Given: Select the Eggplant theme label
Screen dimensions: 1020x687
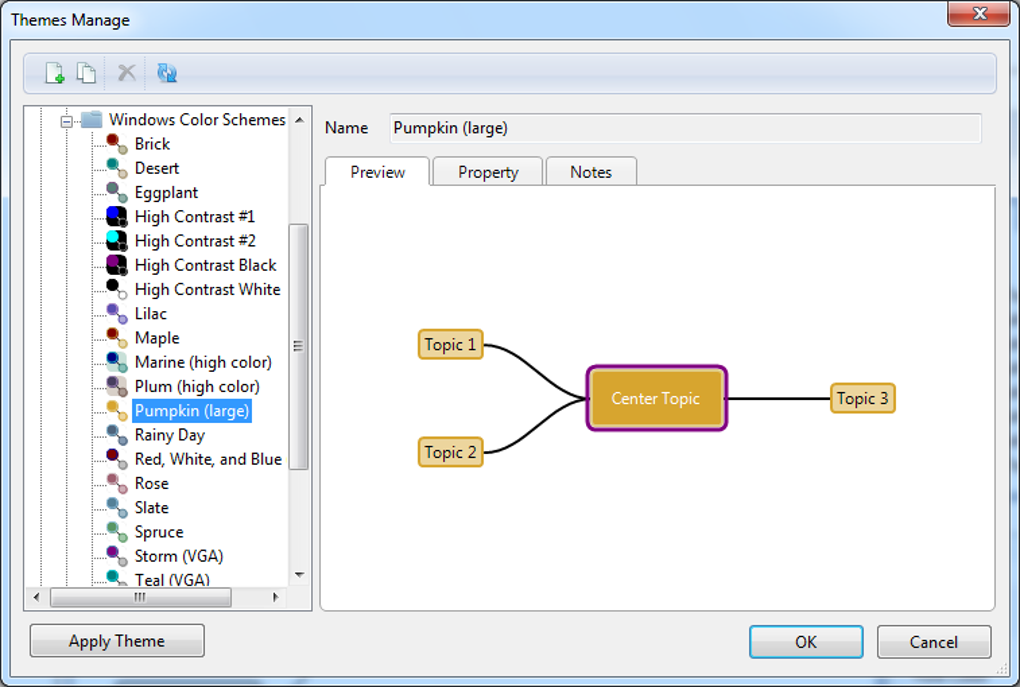Looking at the screenshot, I should (x=167, y=193).
